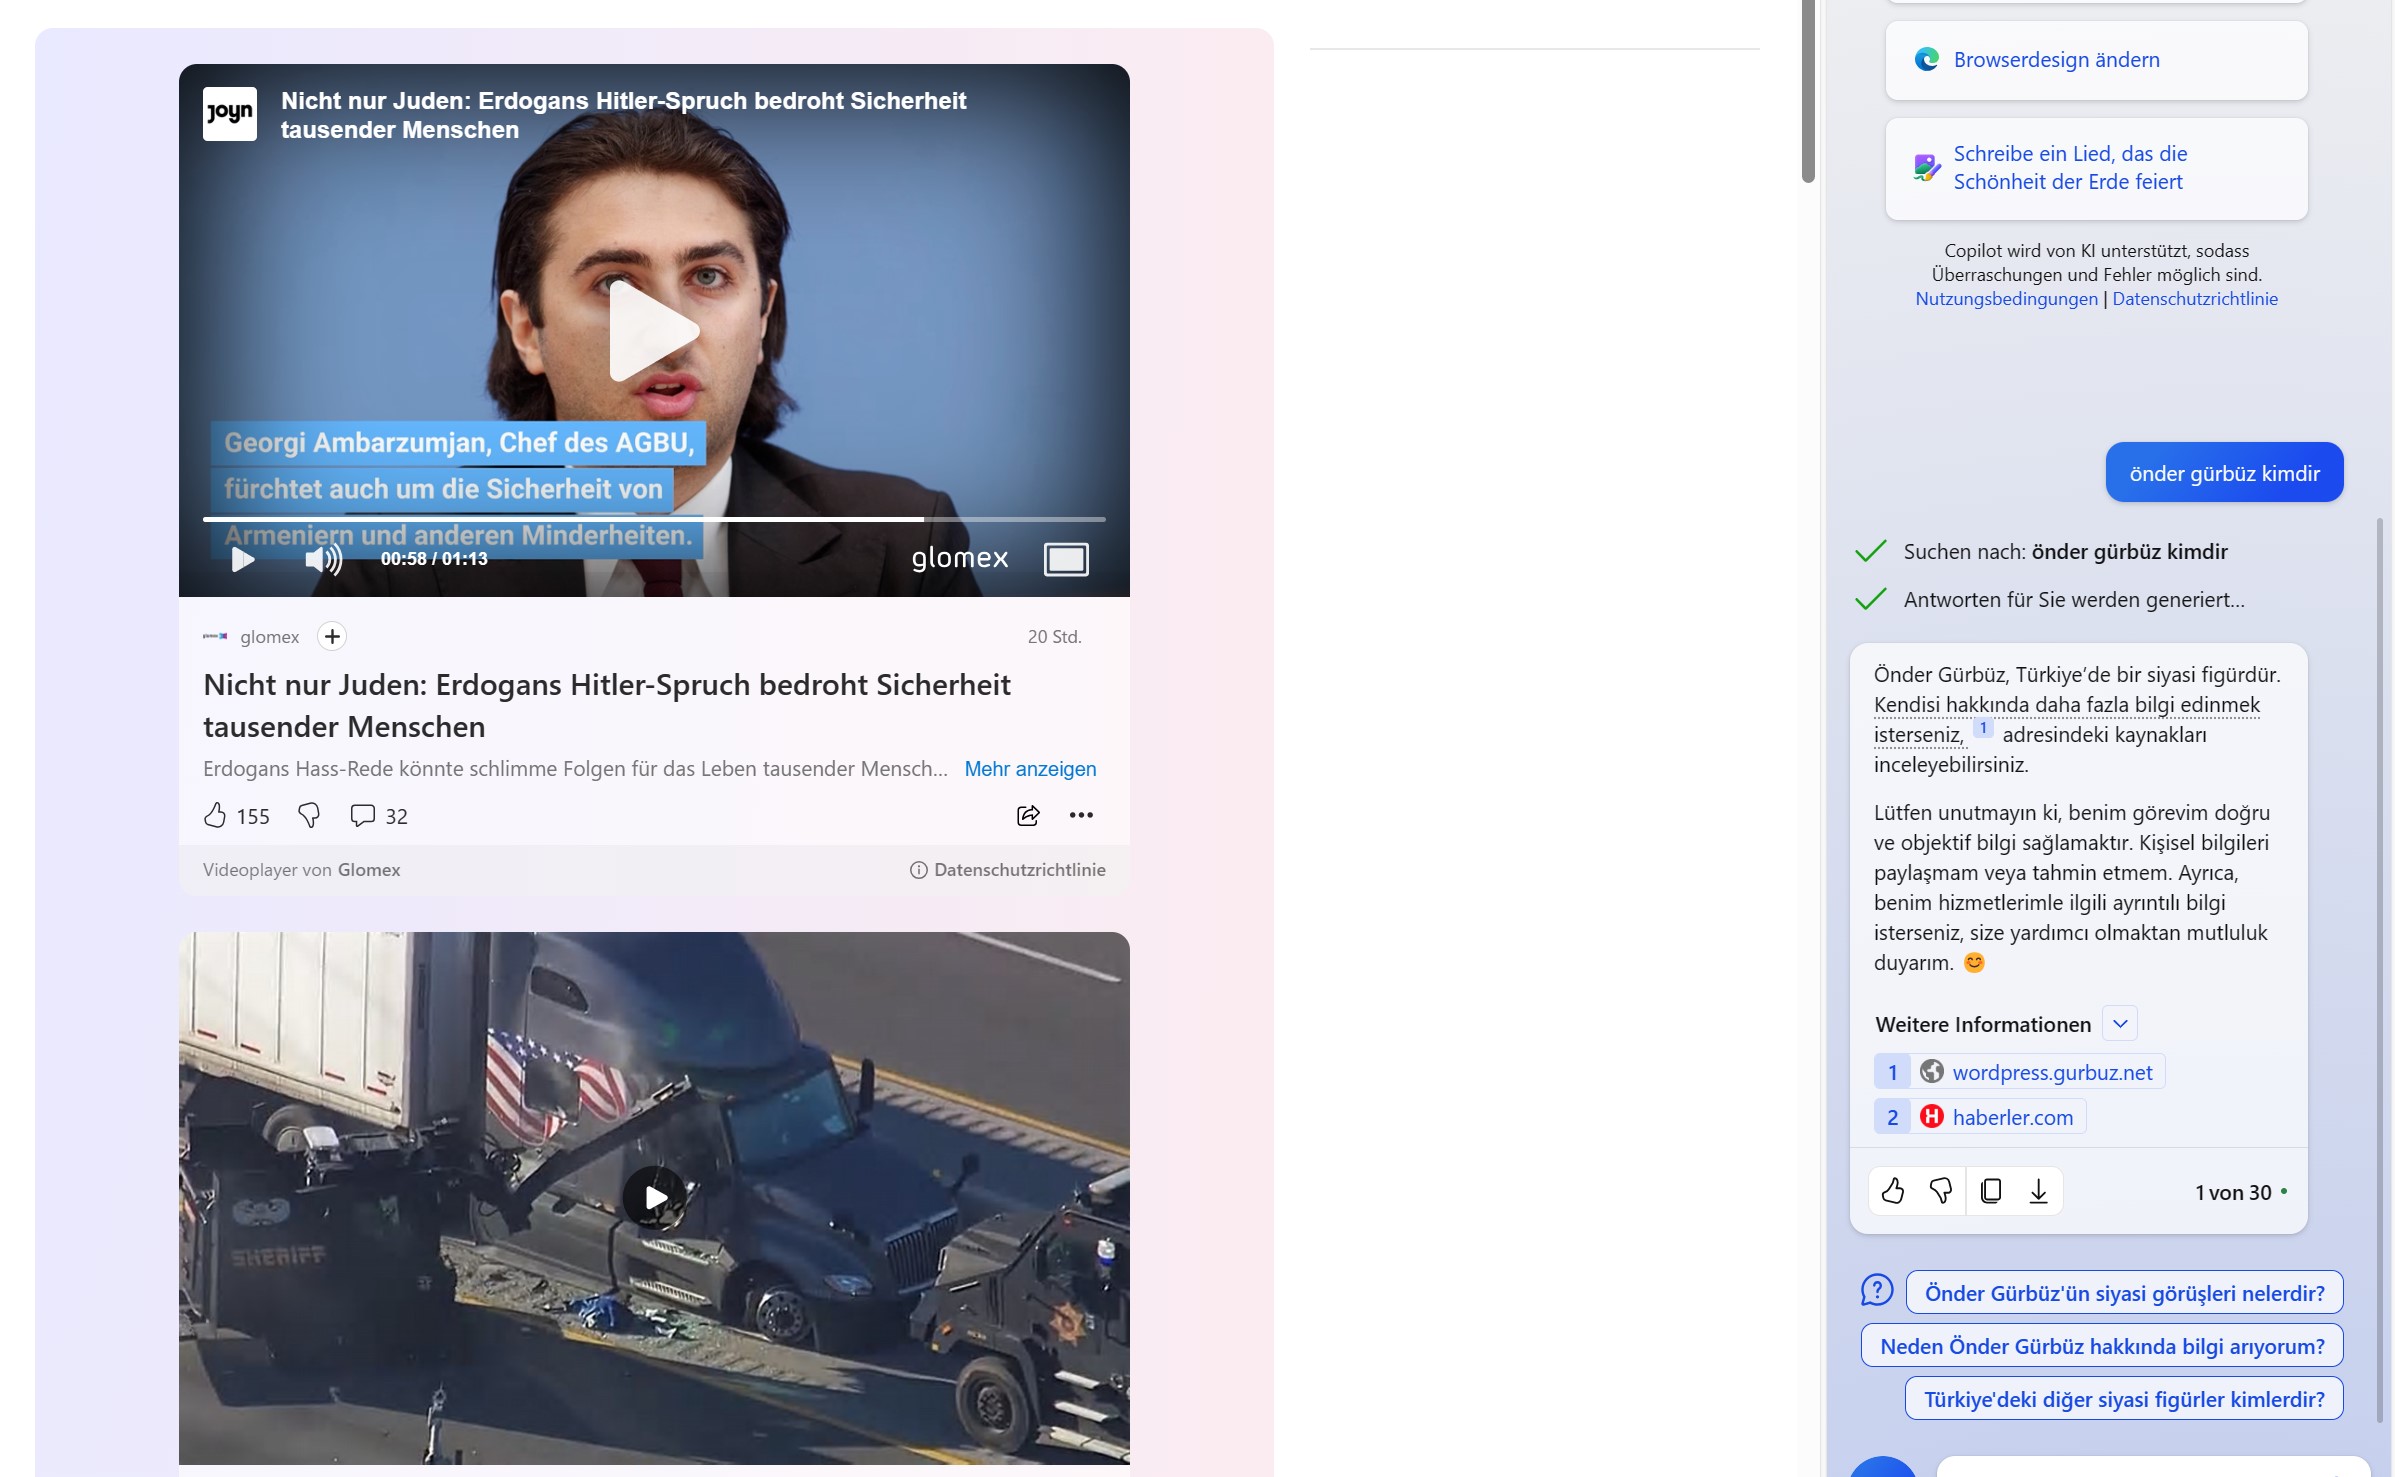
Task: Like the Erdogan article with thumbs up
Action: [x=215, y=815]
